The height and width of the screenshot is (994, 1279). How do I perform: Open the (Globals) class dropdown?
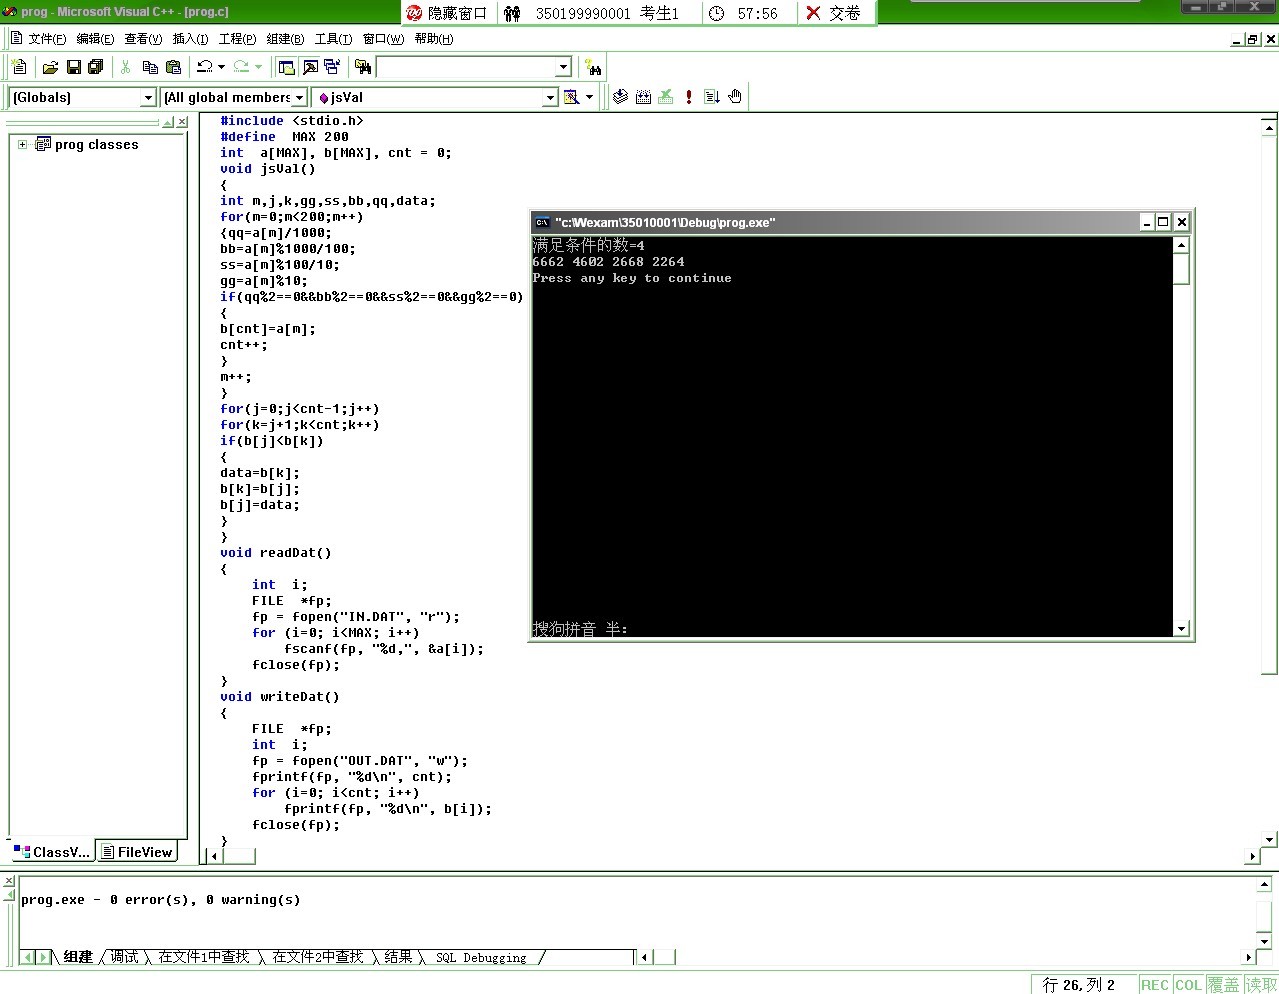click(148, 98)
